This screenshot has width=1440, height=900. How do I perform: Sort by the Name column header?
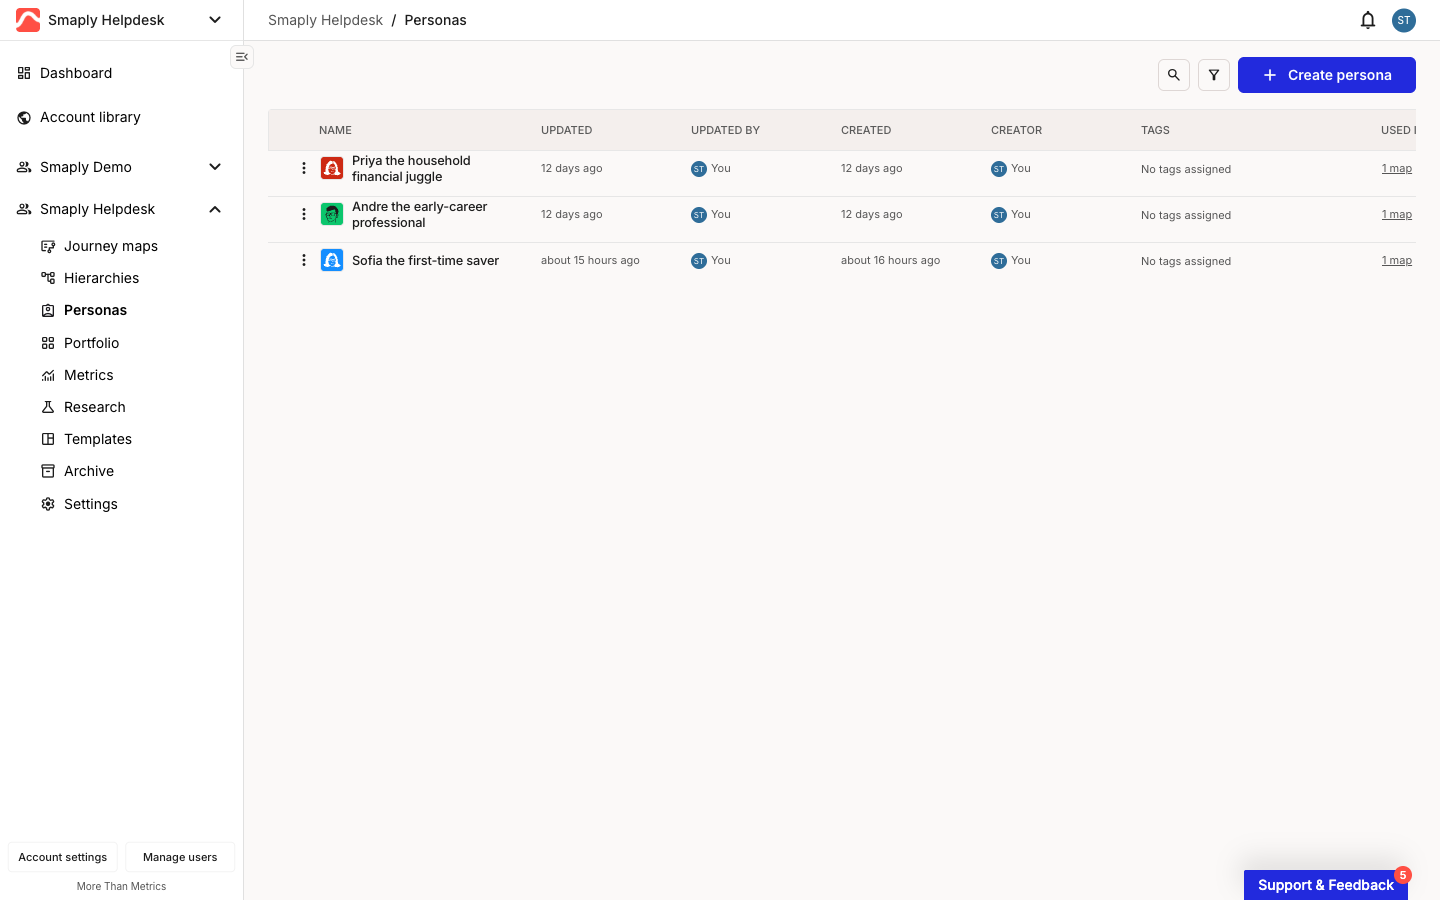335,130
